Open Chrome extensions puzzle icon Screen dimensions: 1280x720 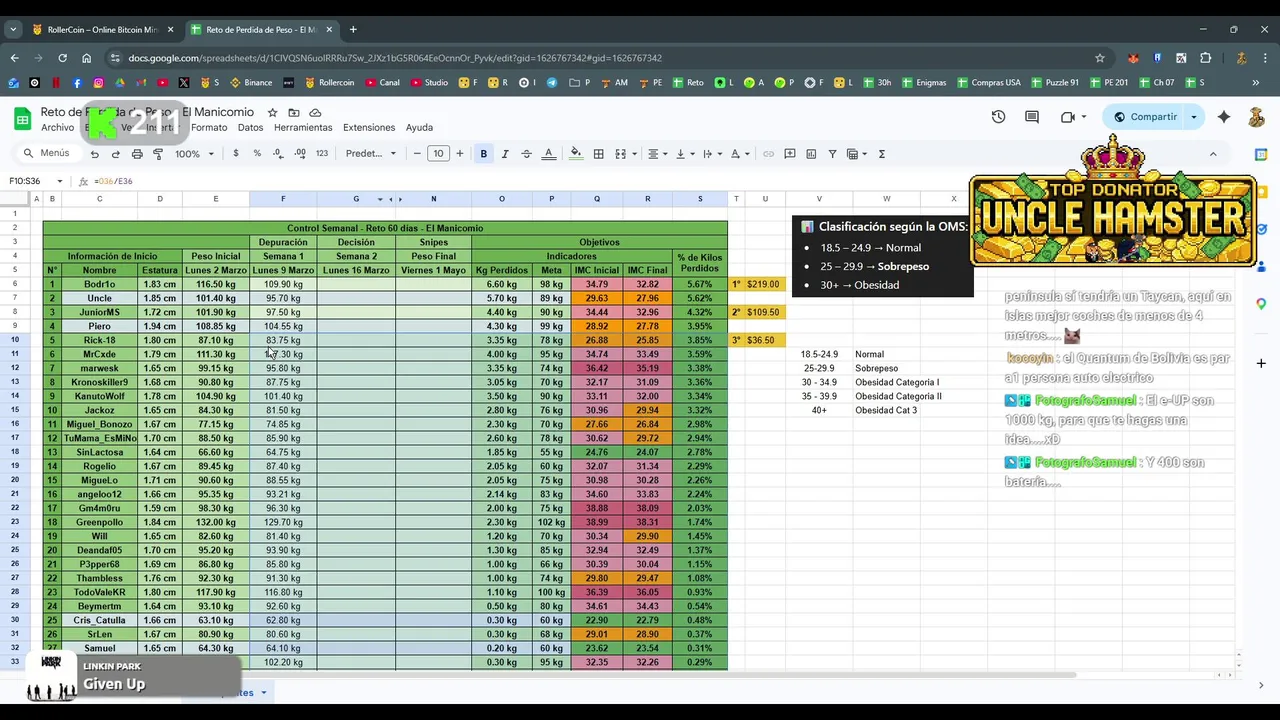[1205, 58]
